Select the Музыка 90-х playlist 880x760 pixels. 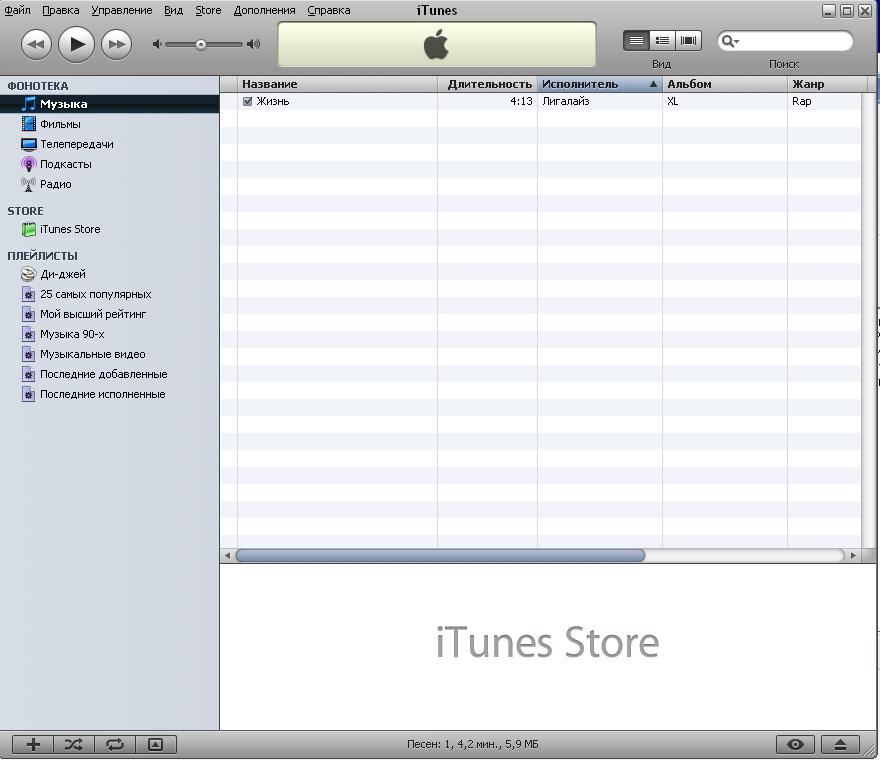[x=71, y=334]
